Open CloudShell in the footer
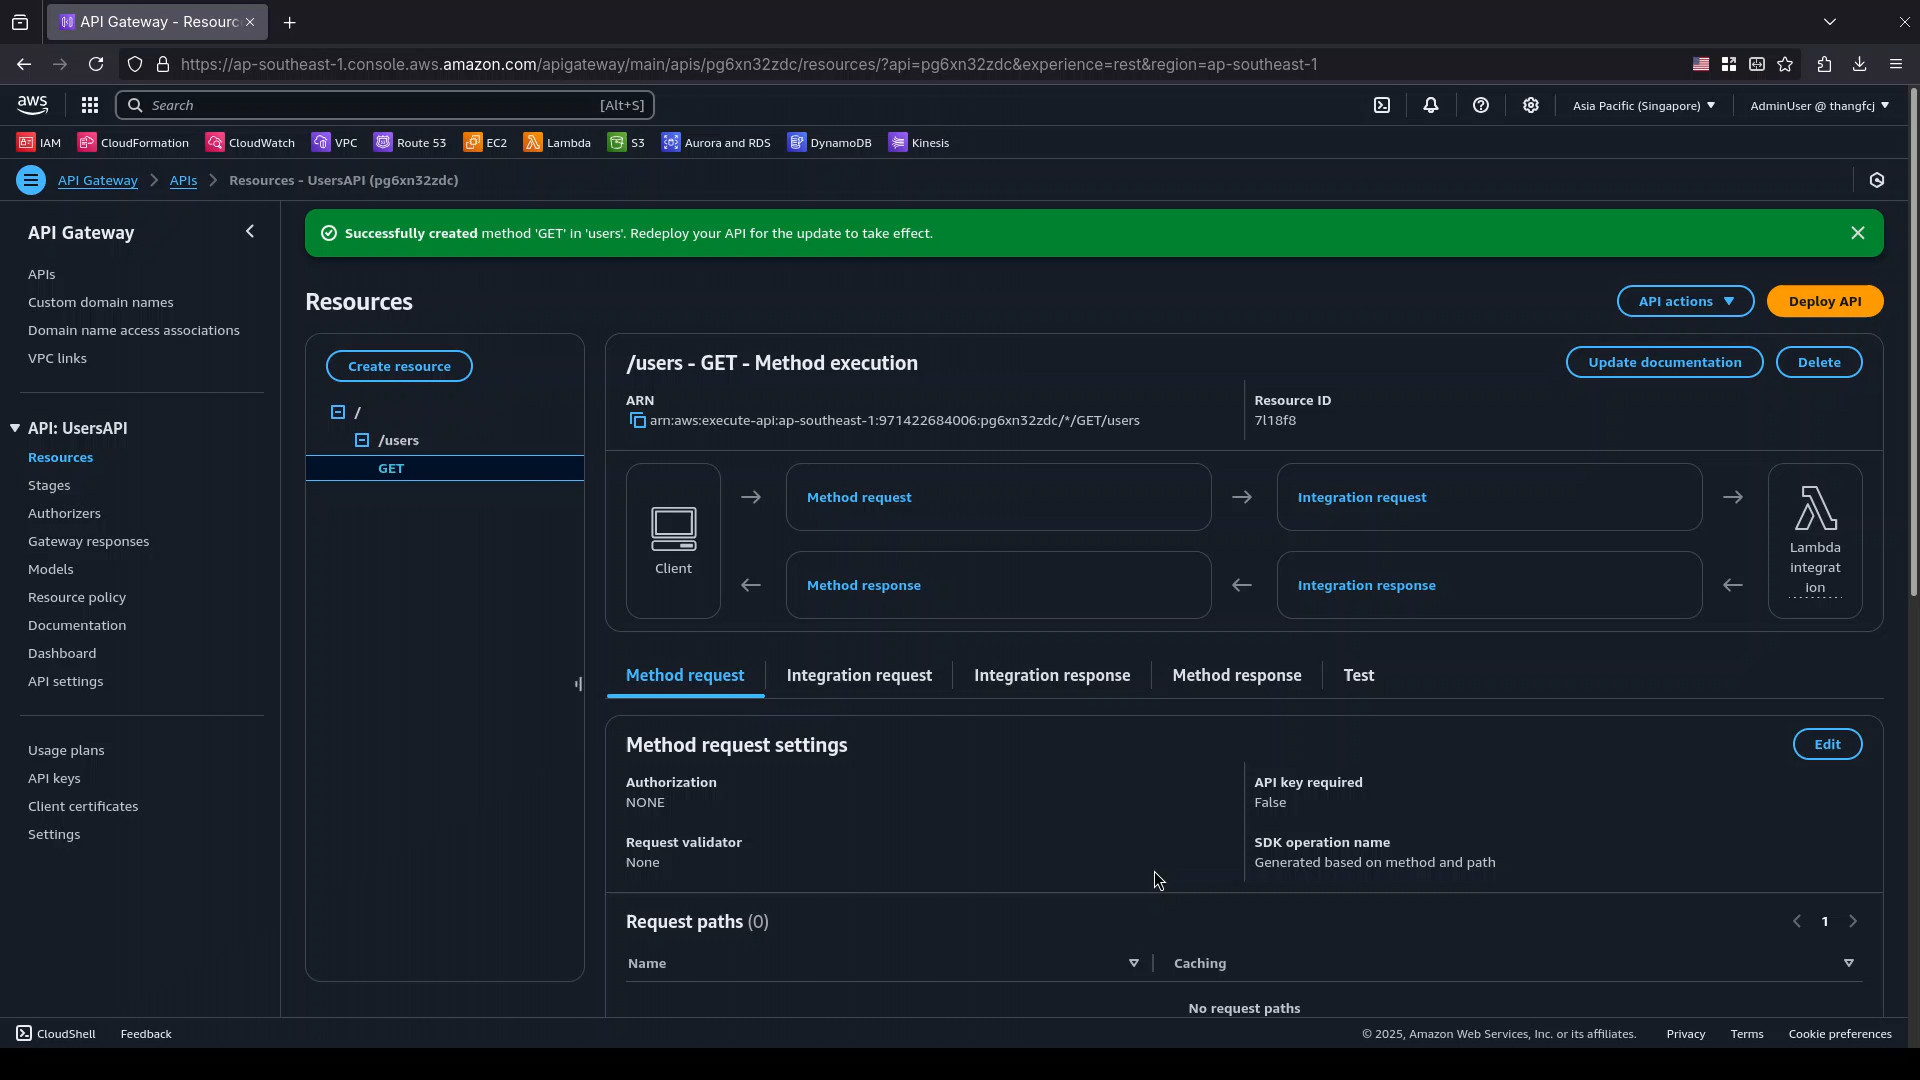This screenshot has width=1920, height=1080. (x=56, y=1034)
